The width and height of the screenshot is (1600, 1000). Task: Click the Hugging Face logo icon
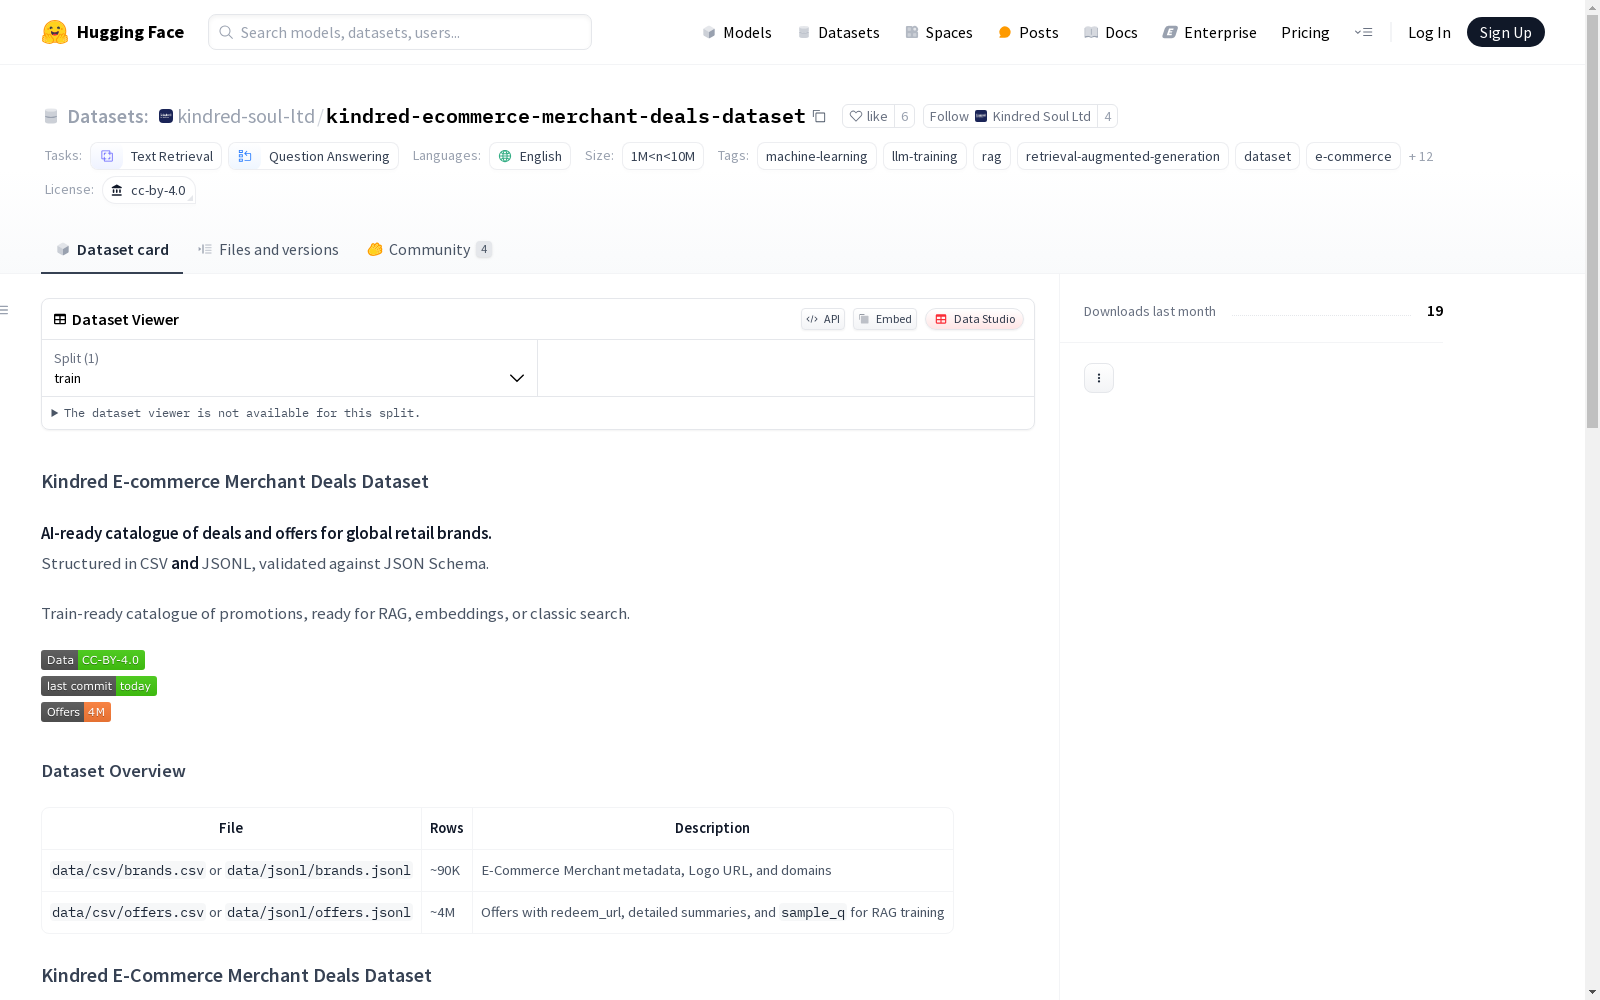(55, 32)
